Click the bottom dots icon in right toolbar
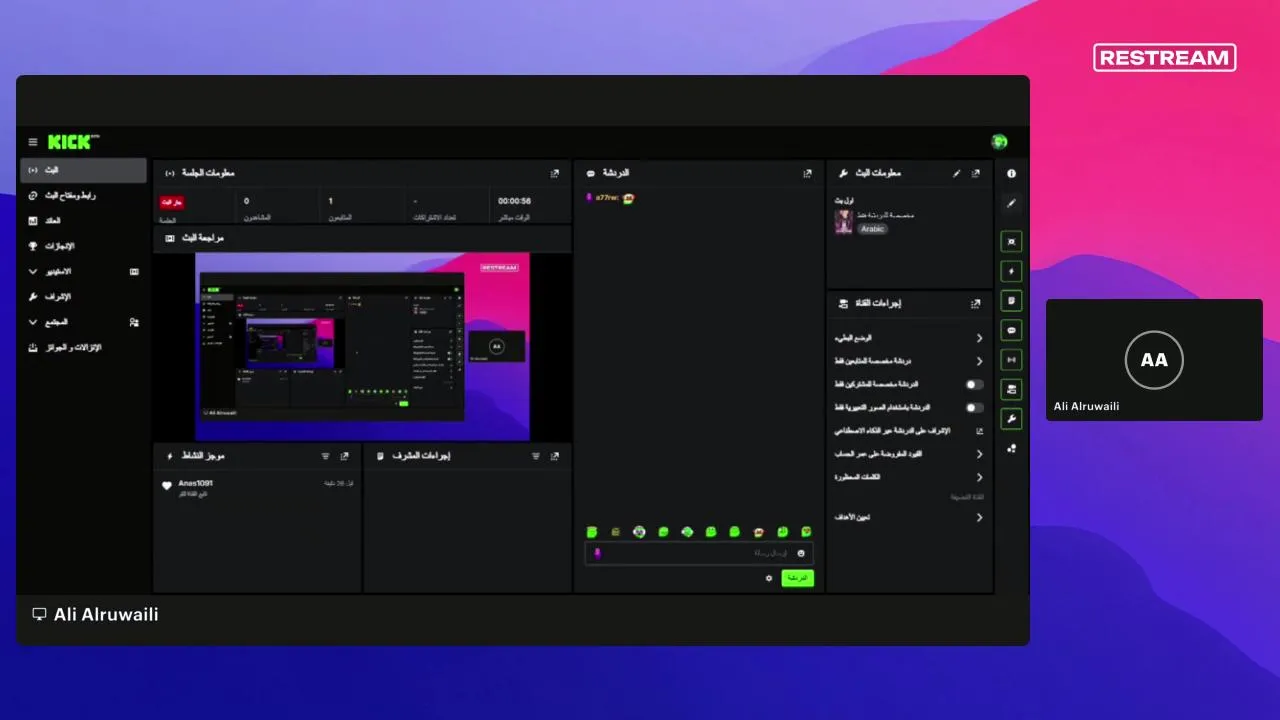The height and width of the screenshot is (720, 1280). [1011, 448]
